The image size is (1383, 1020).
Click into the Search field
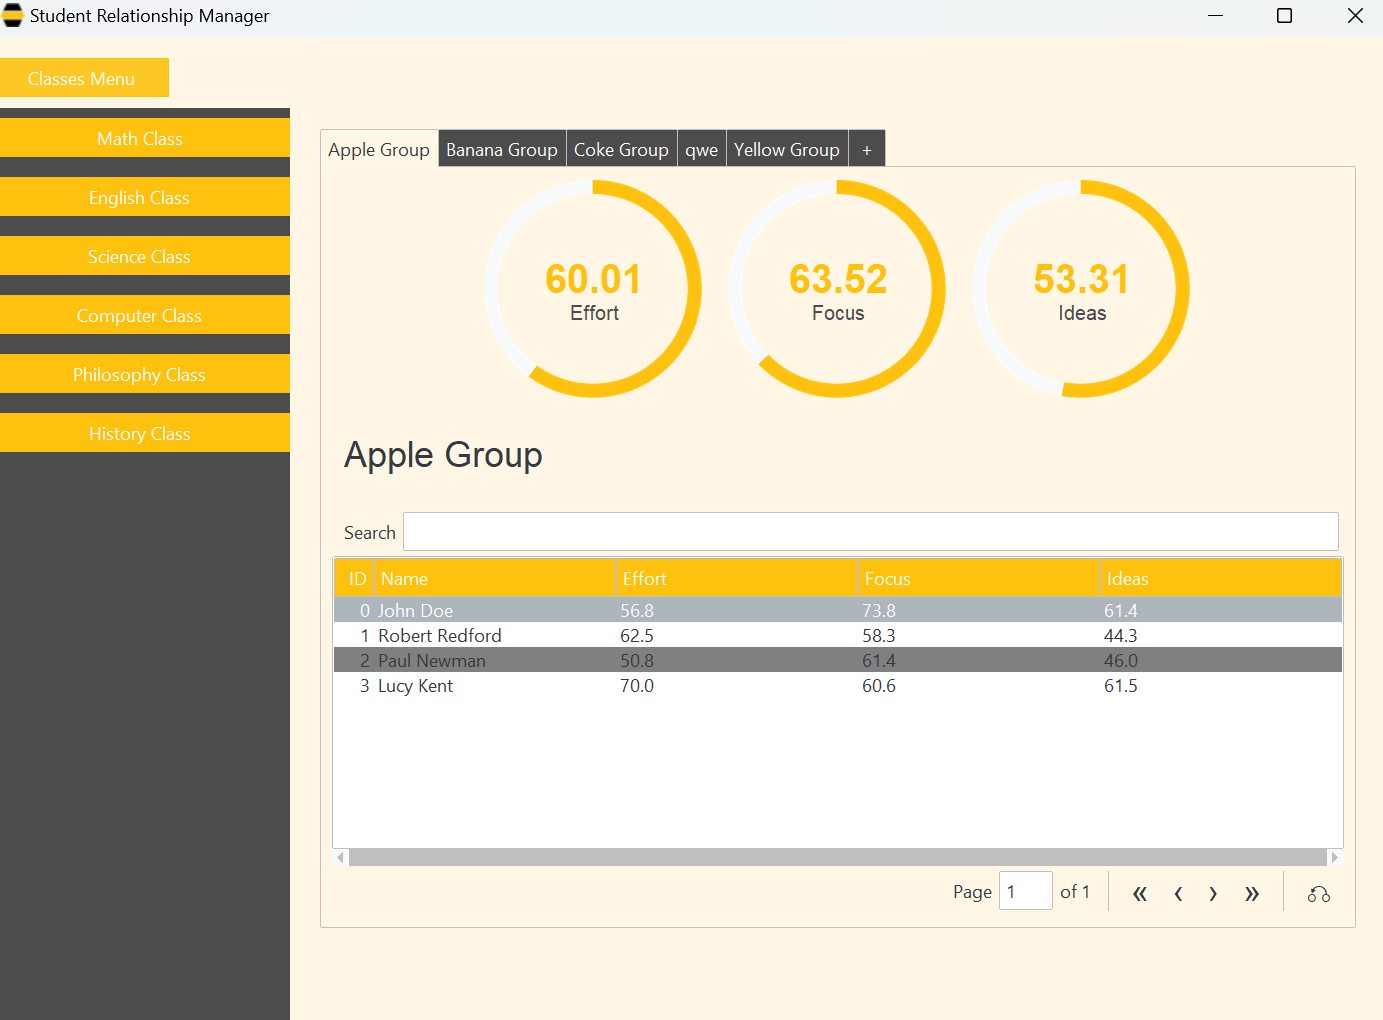[x=870, y=532]
